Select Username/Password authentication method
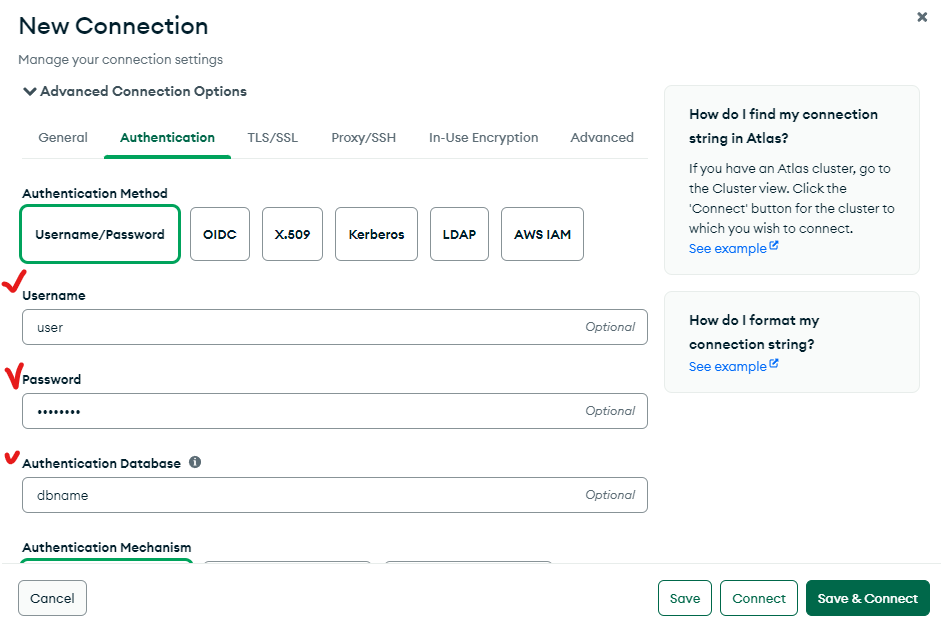 tap(100, 234)
